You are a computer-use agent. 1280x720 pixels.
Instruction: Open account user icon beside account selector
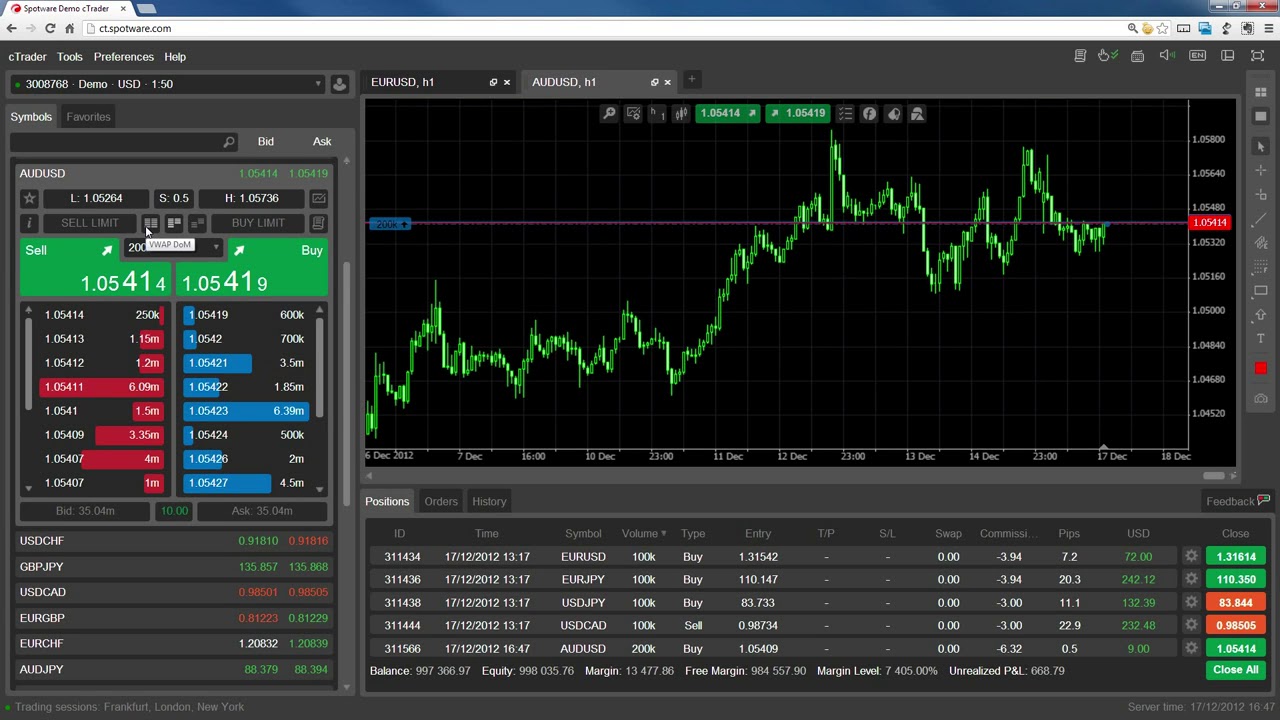339,84
